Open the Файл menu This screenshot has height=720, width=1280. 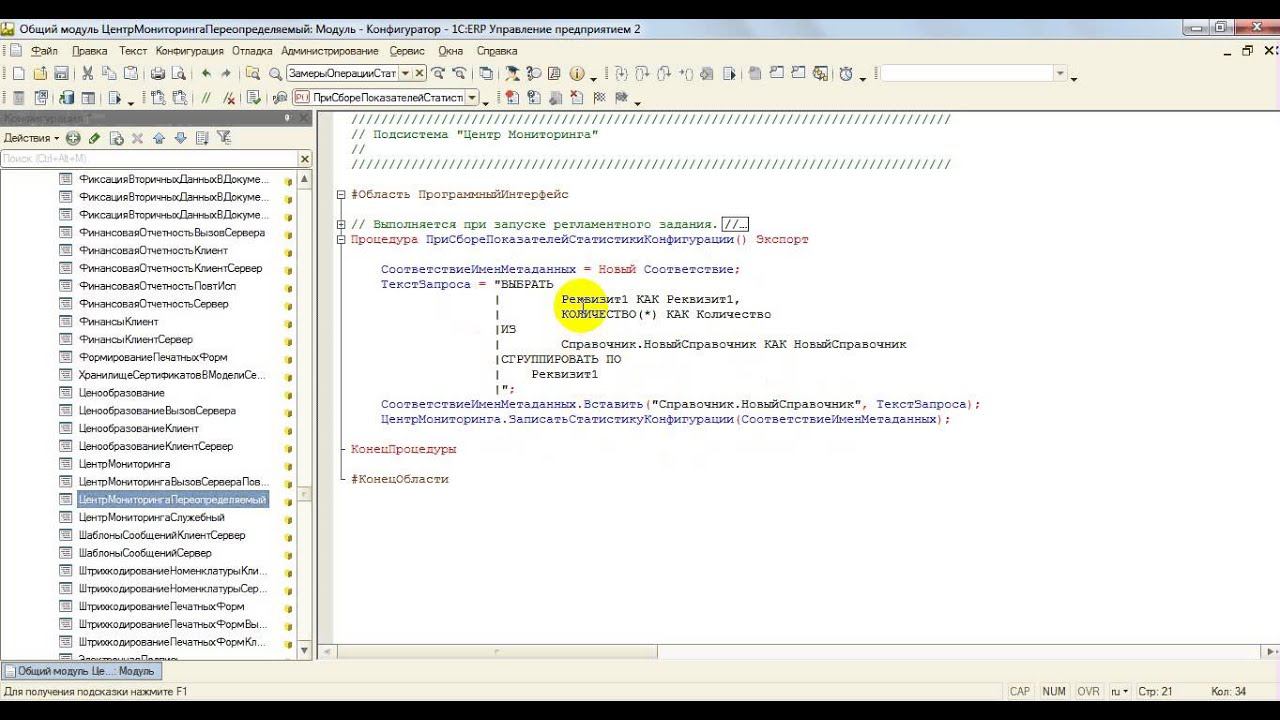tap(44, 51)
